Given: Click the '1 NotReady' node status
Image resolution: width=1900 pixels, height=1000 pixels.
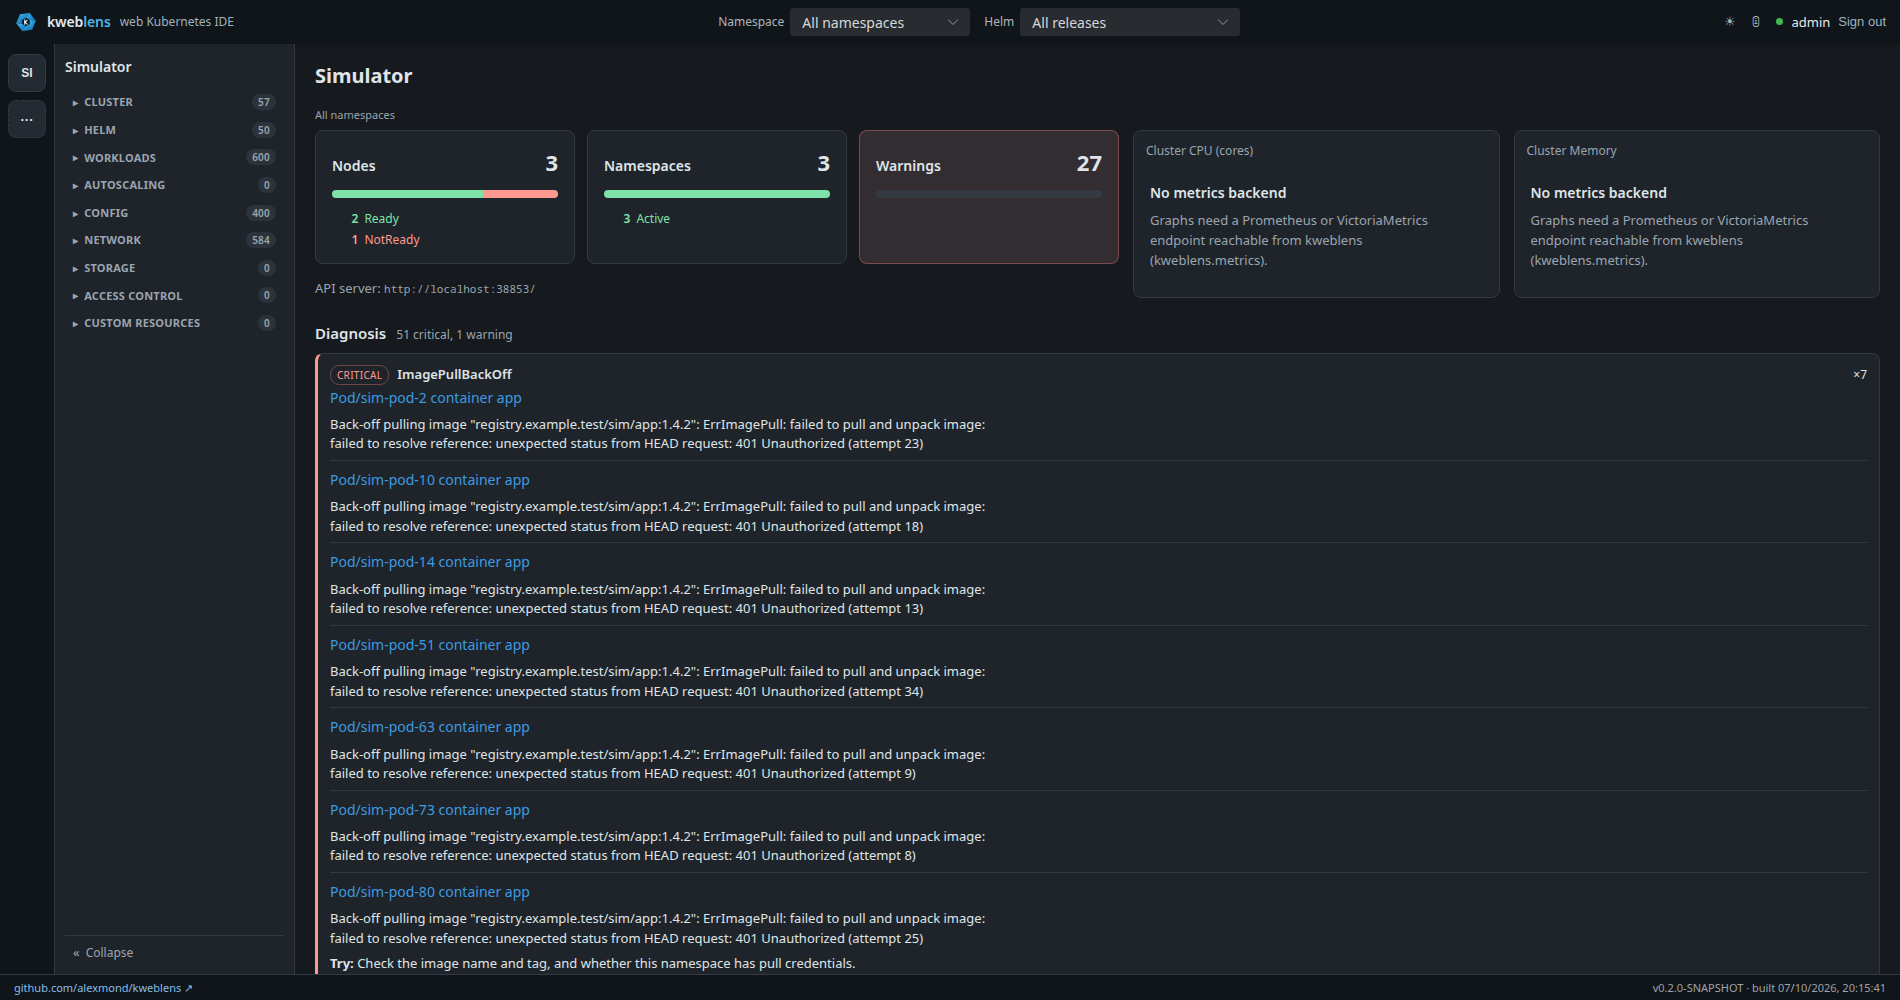Looking at the screenshot, I should (x=386, y=240).
